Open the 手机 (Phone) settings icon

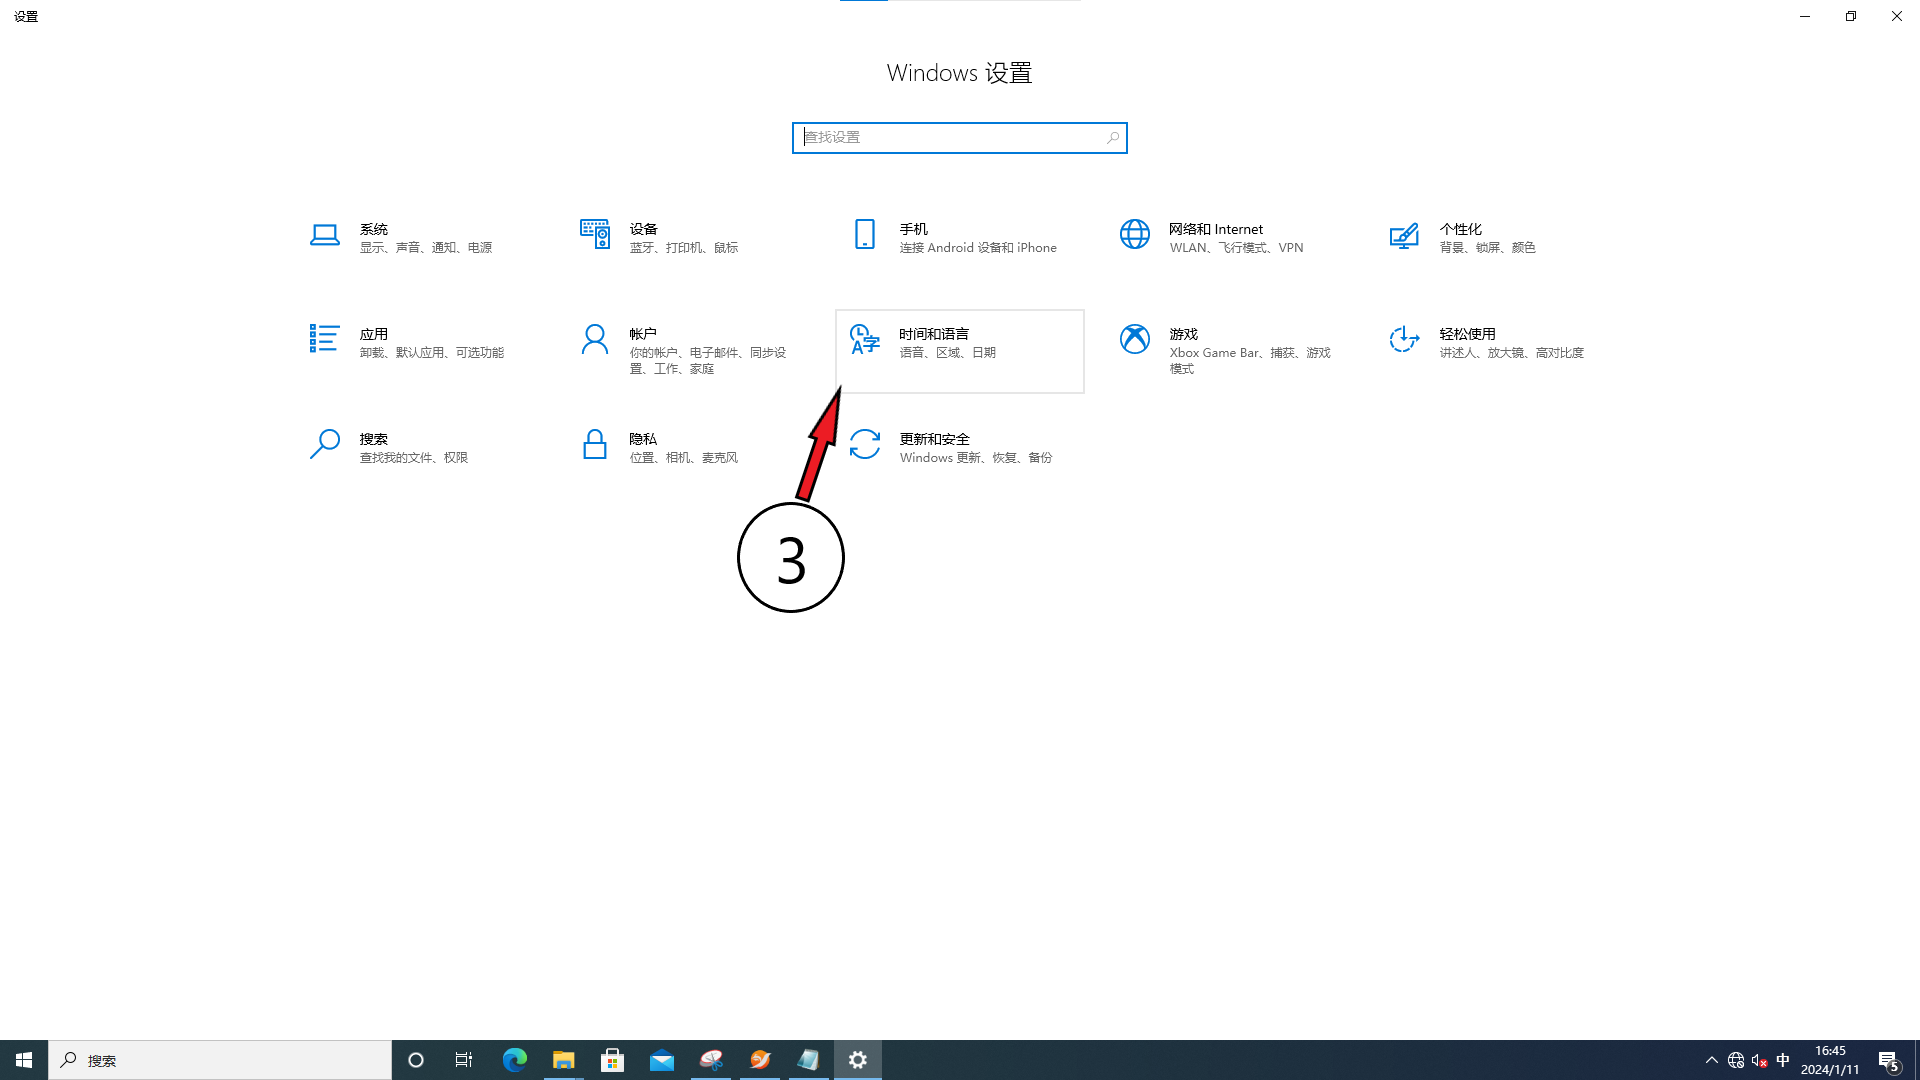tap(864, 235)
